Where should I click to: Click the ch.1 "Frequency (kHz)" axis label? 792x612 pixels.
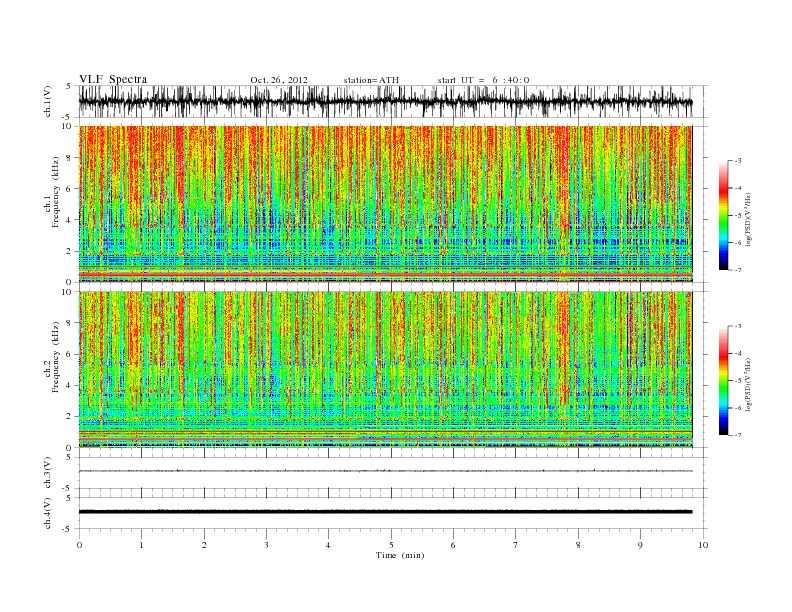(55, 192)
